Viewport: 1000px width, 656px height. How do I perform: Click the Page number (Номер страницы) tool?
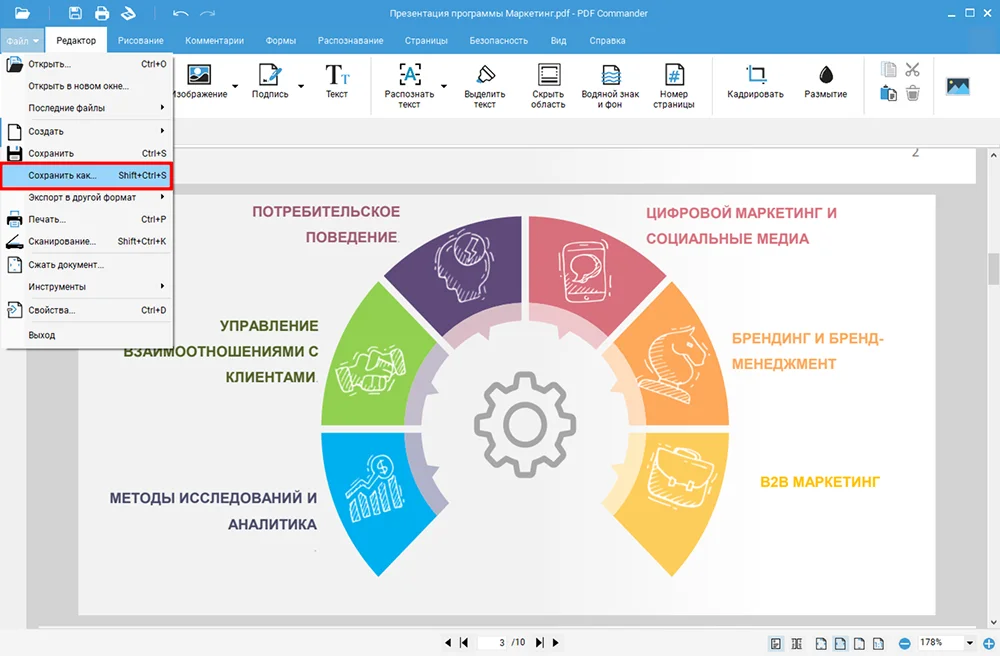(x=674, y=86)
